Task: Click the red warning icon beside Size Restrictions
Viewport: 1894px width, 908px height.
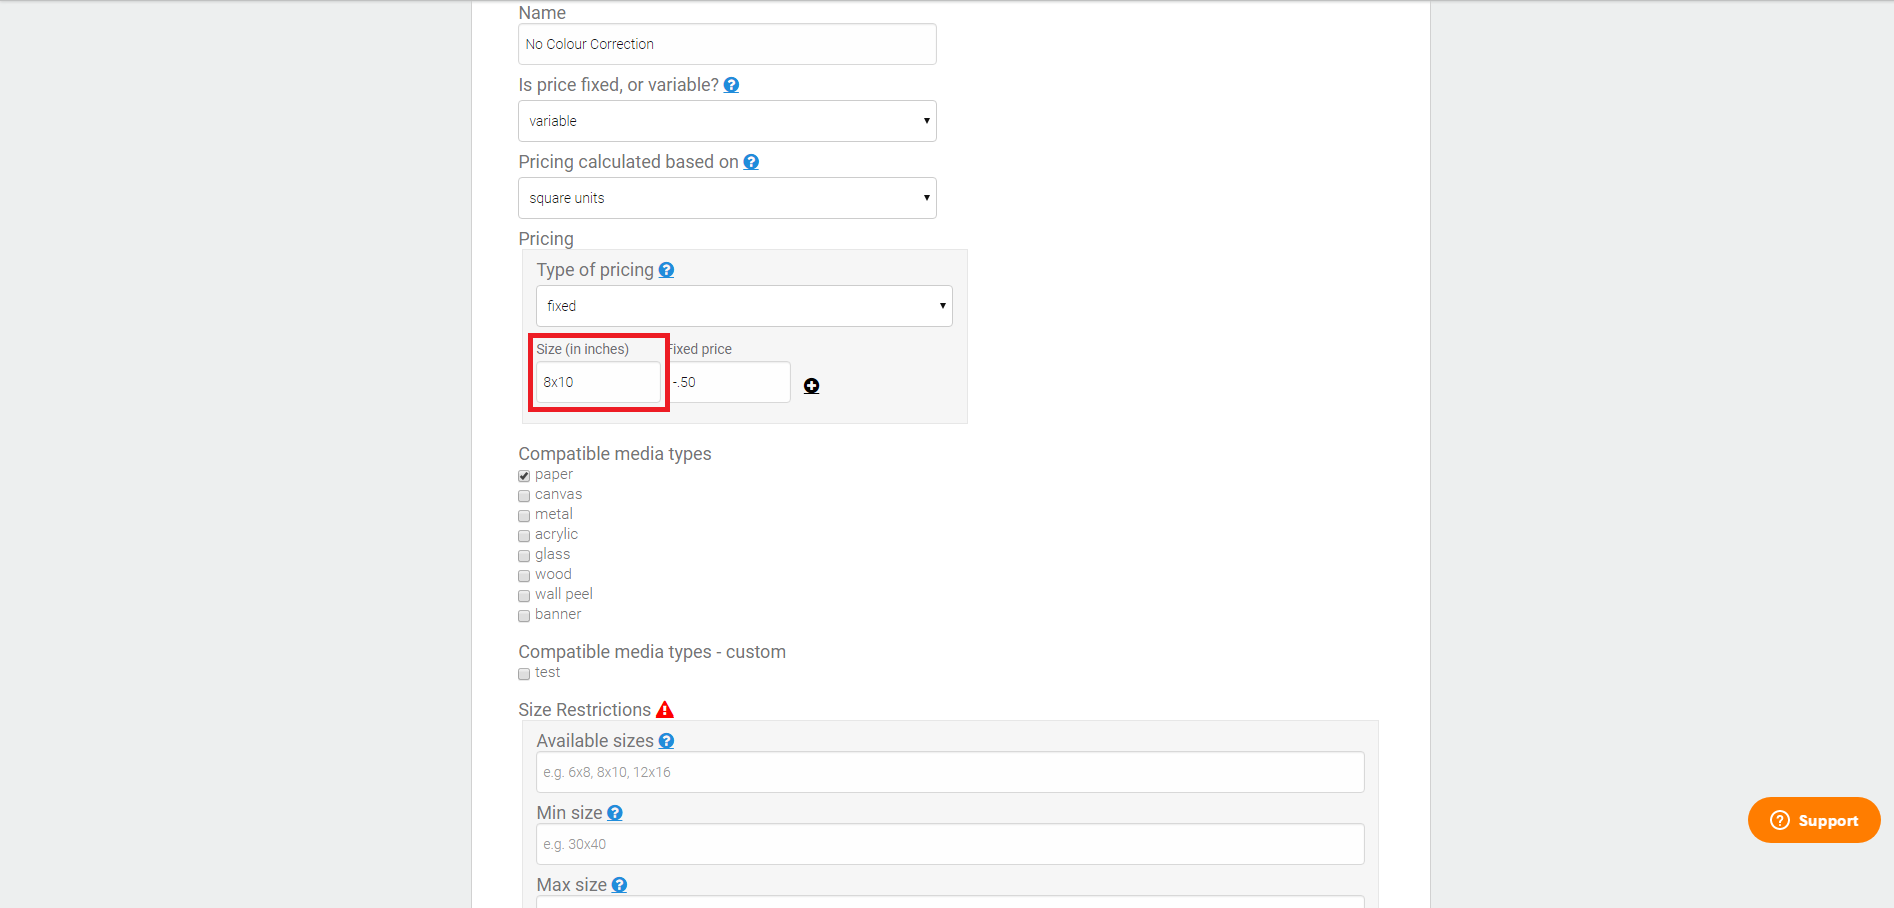Action: (665, 710)
